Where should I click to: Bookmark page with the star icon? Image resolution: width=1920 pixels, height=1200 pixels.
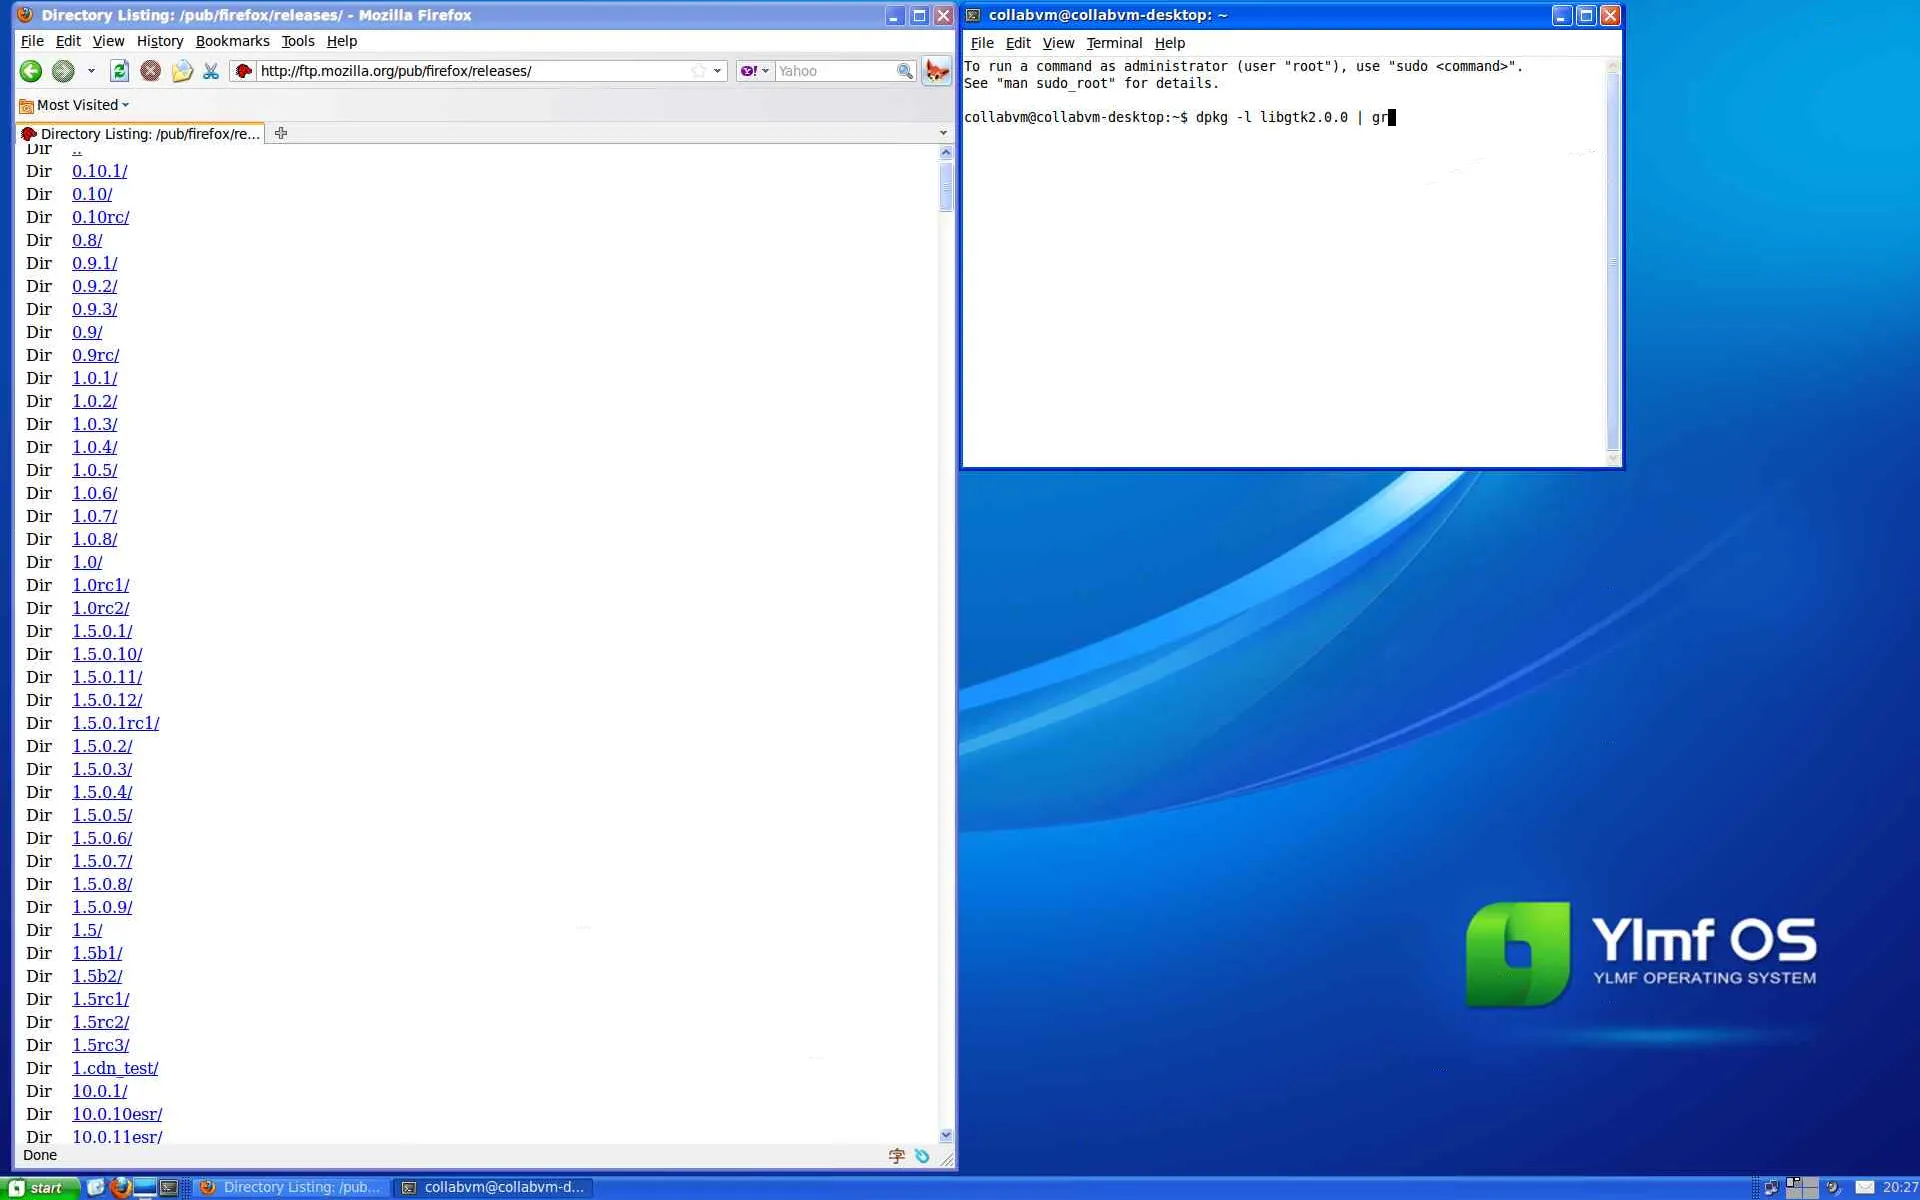pos(698,71)
